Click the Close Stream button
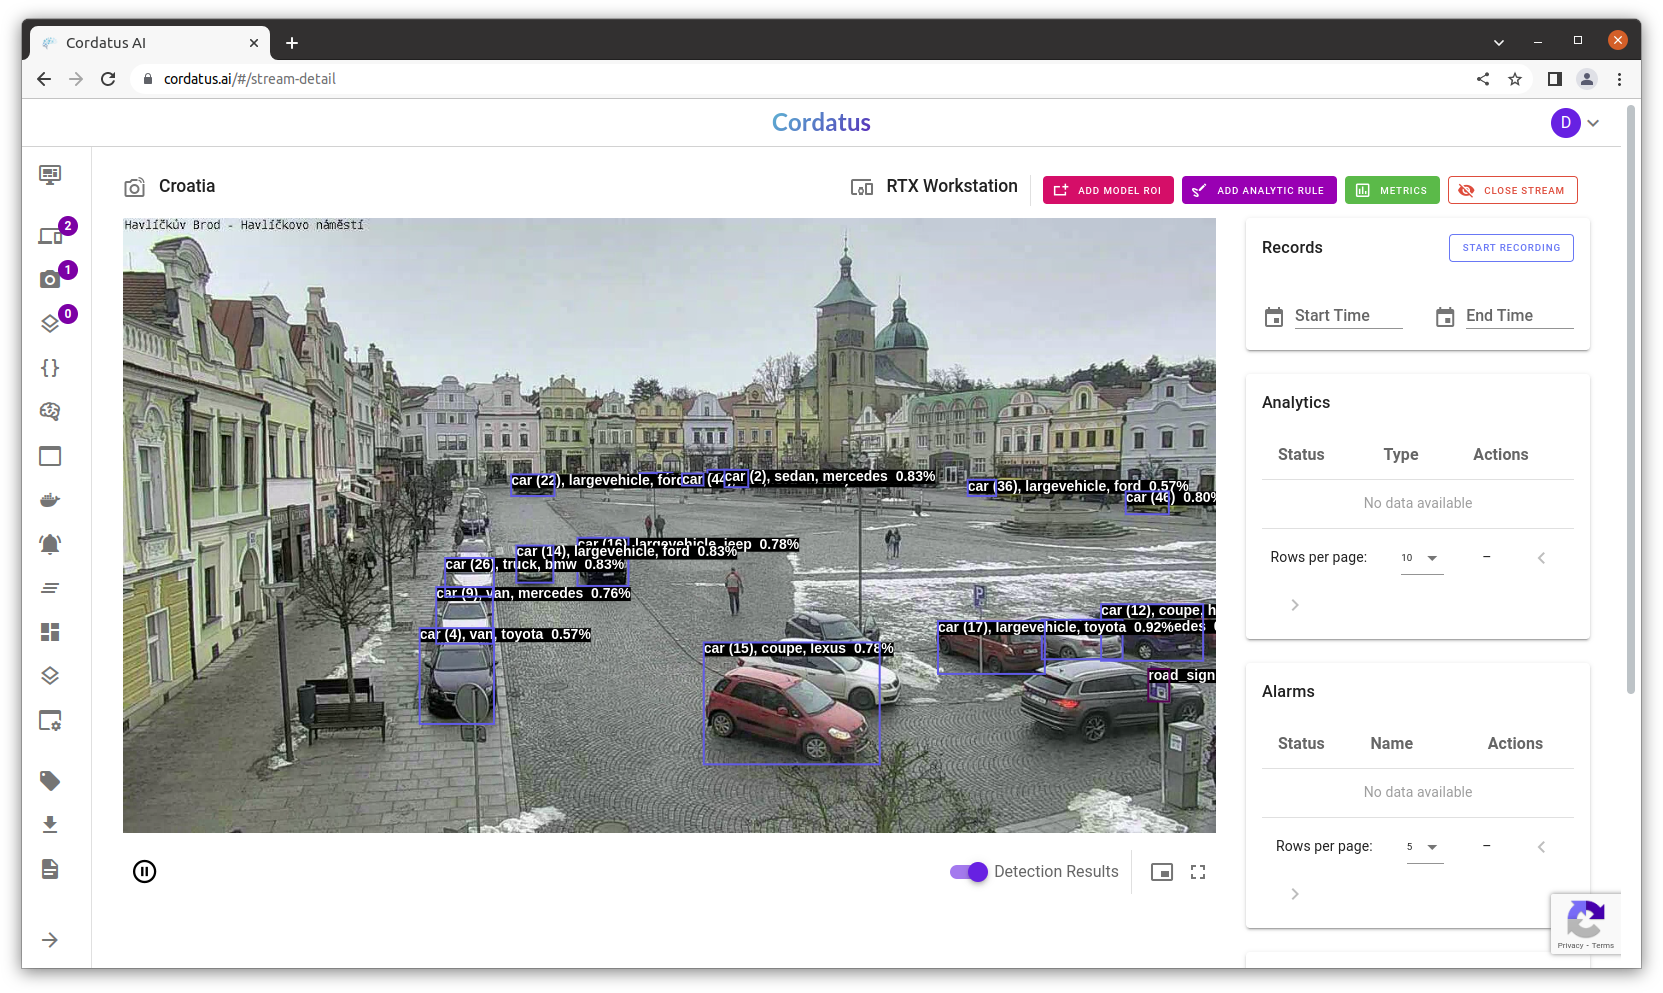Screen dimensions: 1663x993 click(x=1513, y=190)
